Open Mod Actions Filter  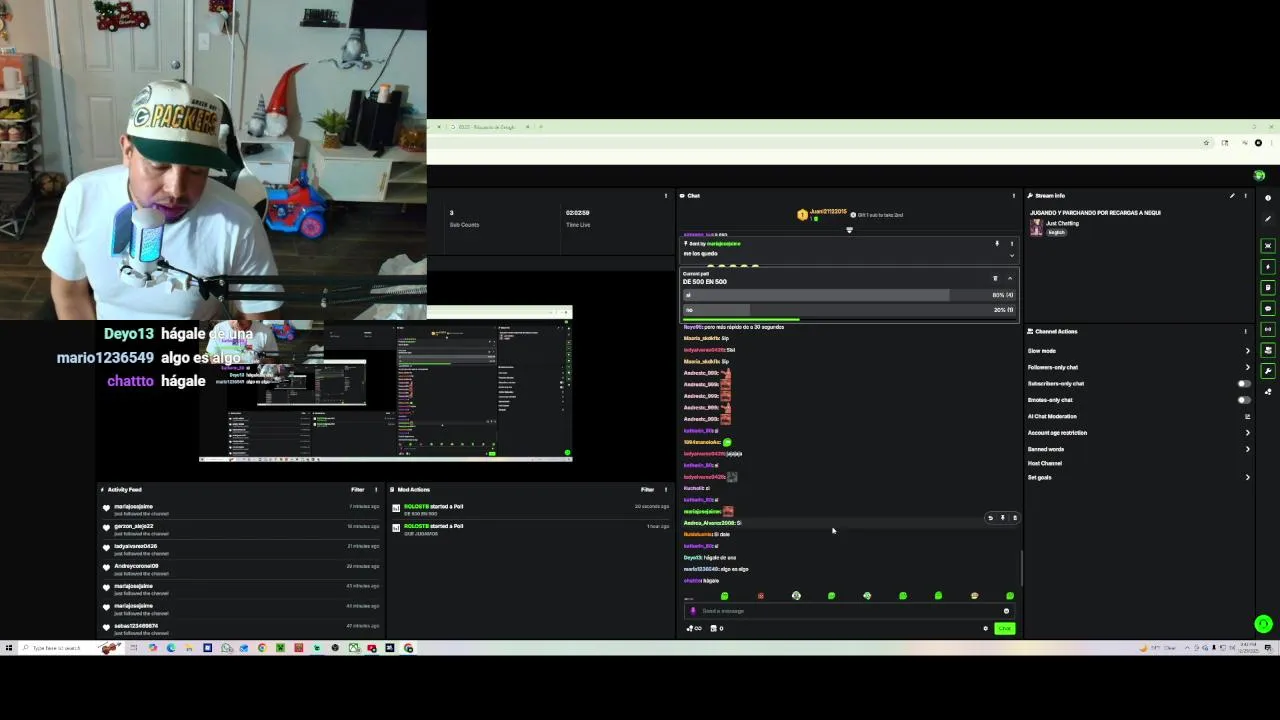coord(647,490)
